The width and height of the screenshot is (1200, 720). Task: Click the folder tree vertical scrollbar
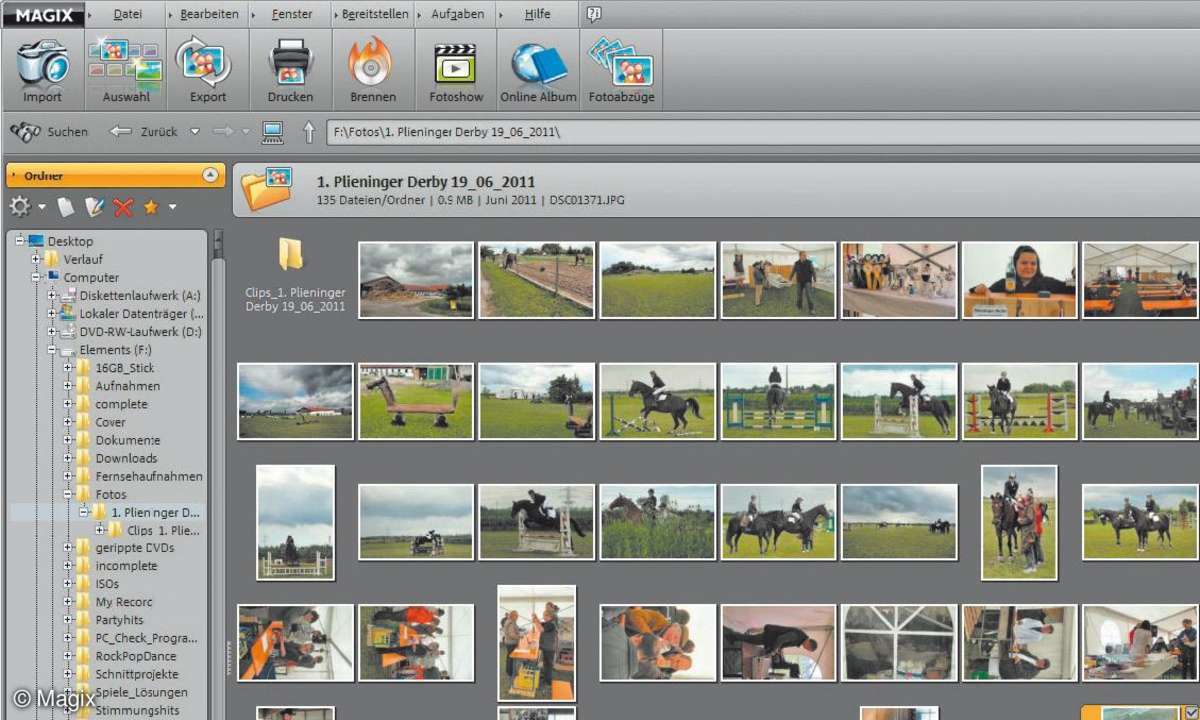point(219,475)
